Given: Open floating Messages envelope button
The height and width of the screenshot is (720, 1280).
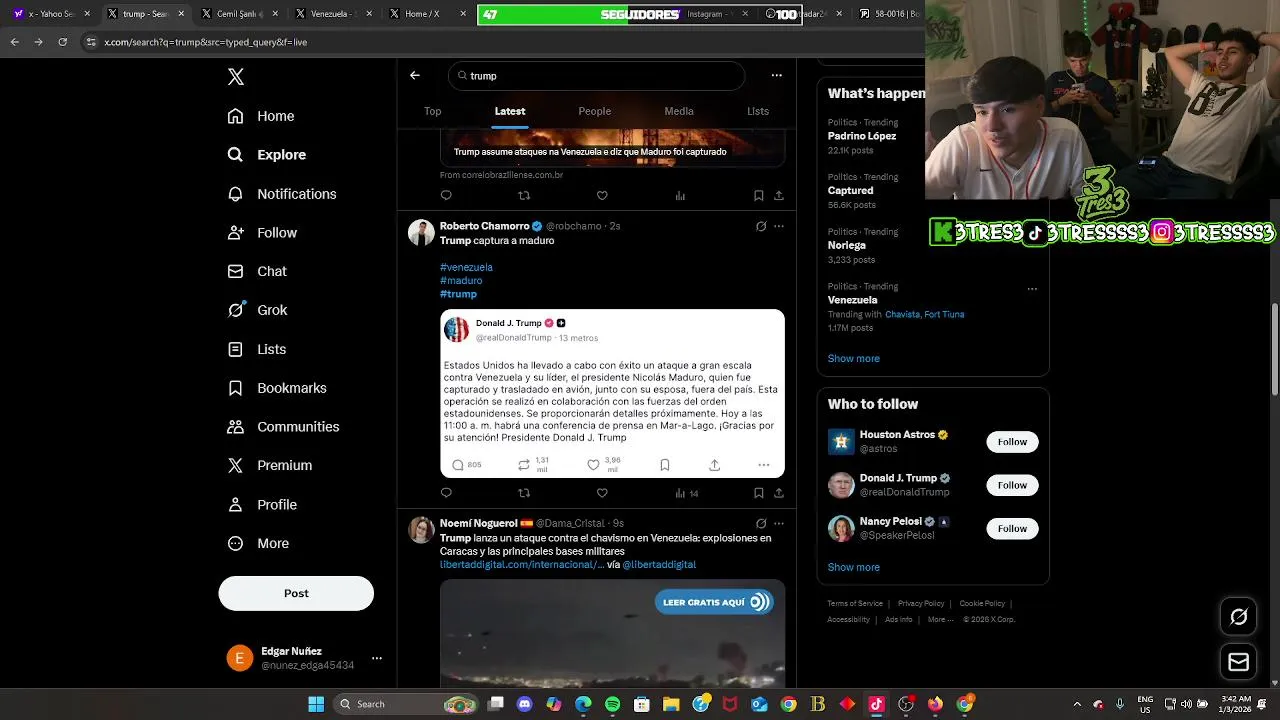Looking at the screenshot, I should [x=1238, y=662].
